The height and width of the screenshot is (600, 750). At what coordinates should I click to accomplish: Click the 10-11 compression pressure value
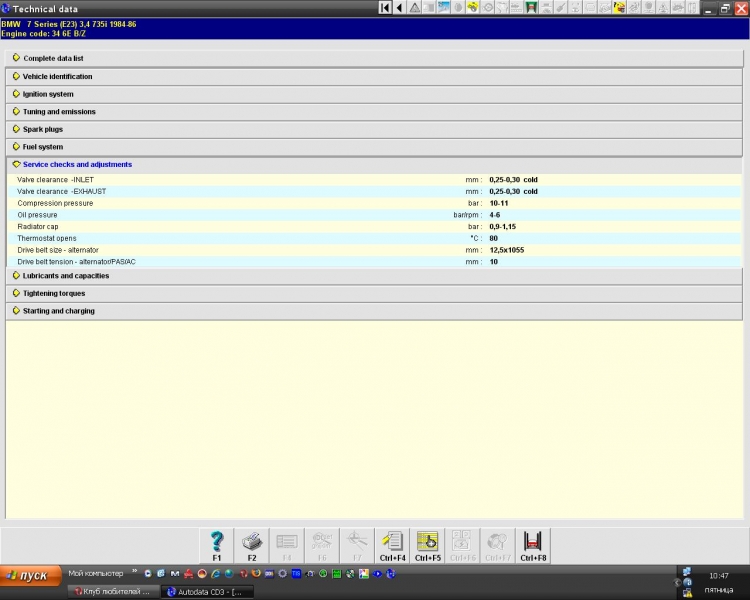[498, 203]
